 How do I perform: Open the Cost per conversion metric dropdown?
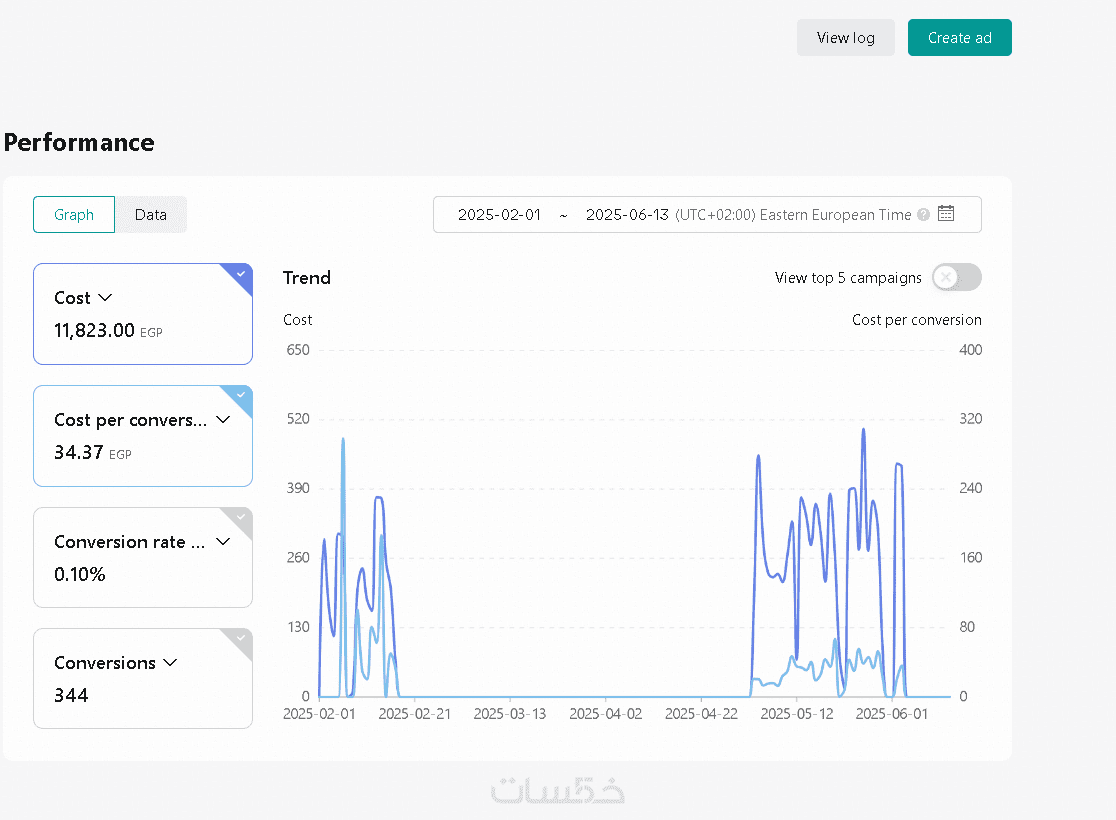pyautogui.click(x=223, y=420)
